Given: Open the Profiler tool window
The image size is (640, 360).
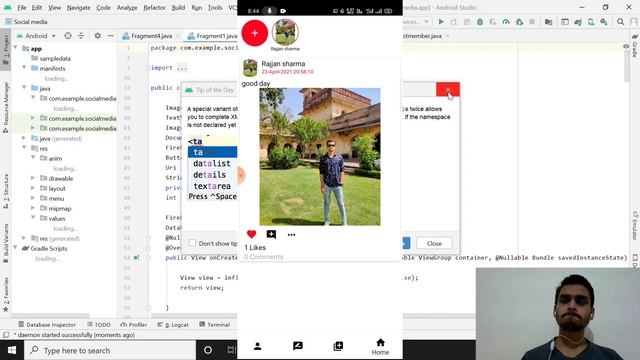Looking at the screenshot, I should [133, 324].
